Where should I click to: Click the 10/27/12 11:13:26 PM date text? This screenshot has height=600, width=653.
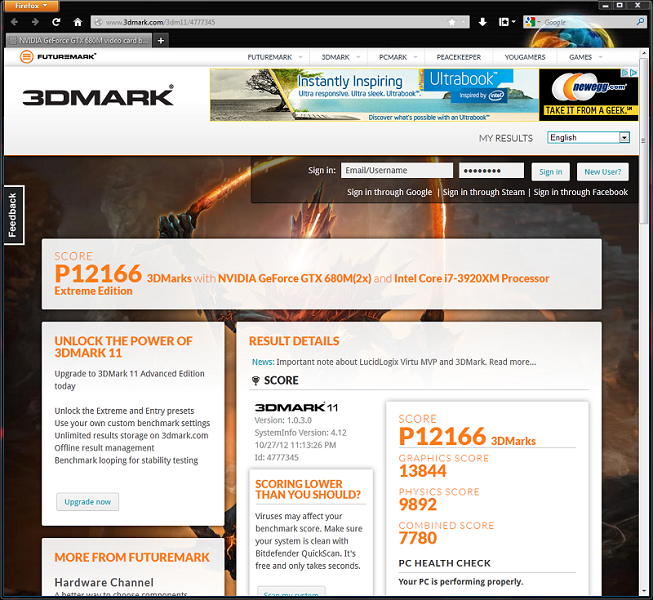coord(295,445)
